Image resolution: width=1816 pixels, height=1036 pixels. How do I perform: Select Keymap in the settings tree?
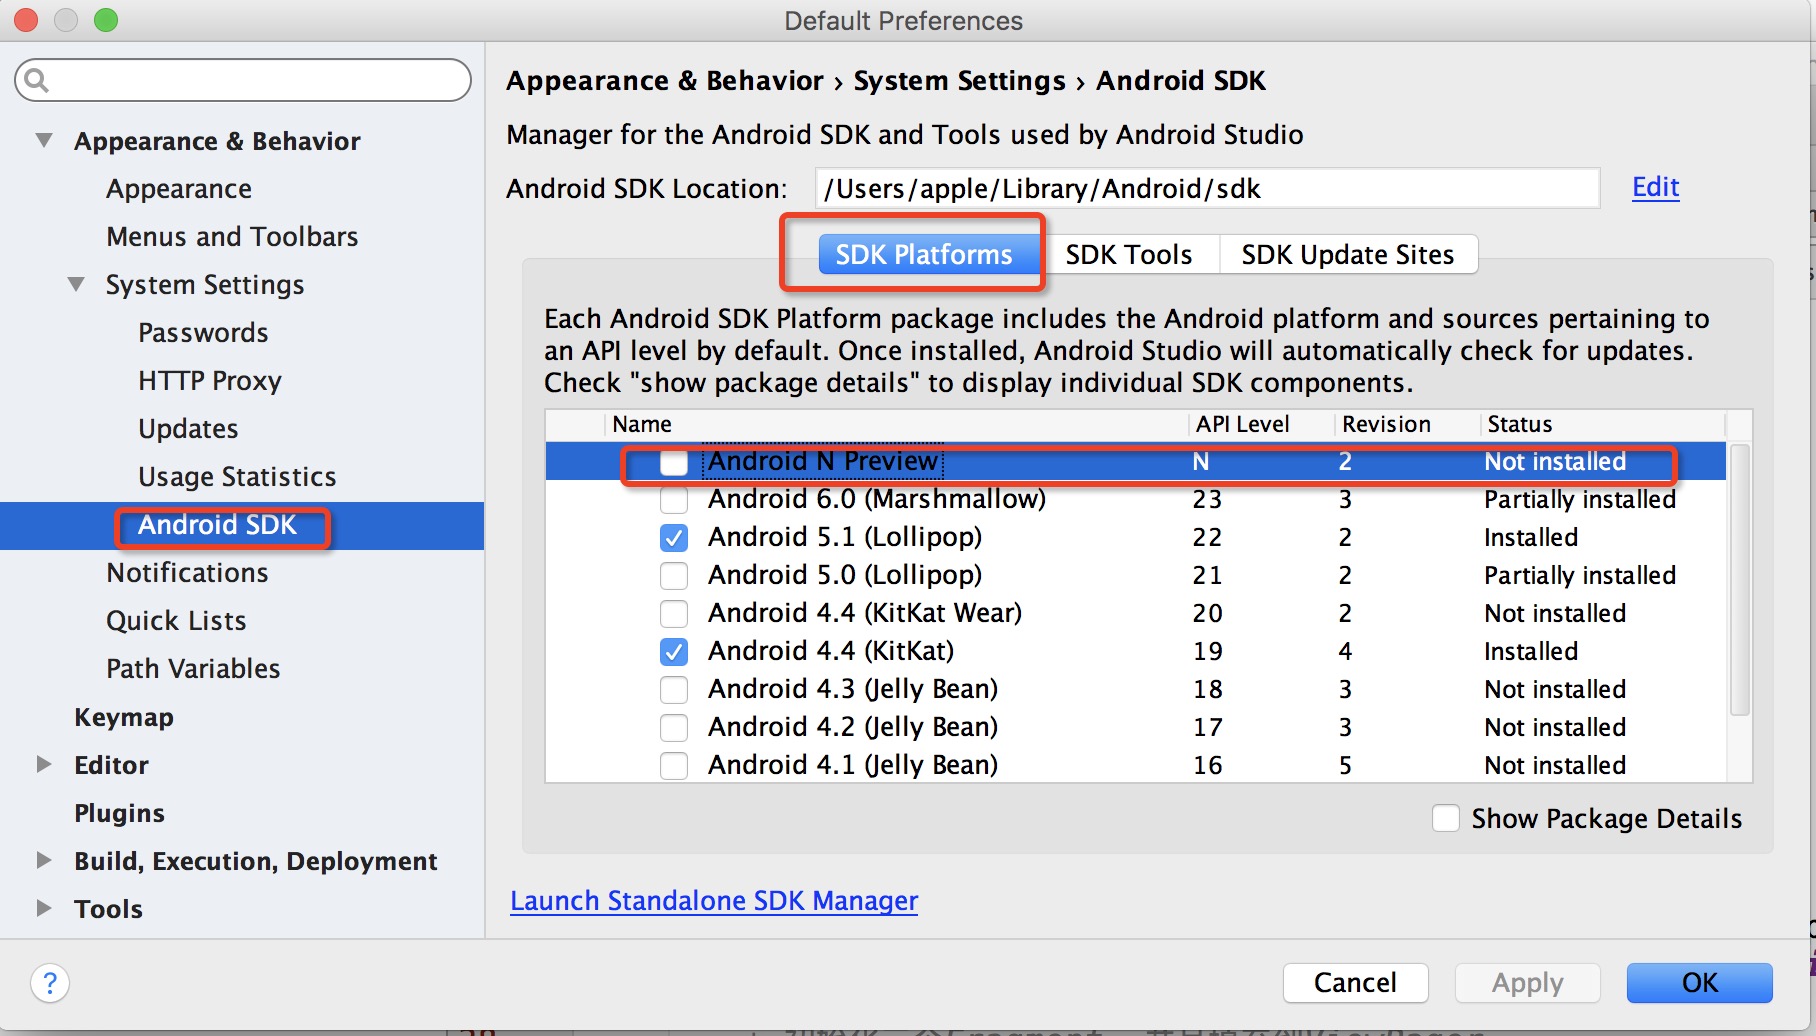[124, 717]
